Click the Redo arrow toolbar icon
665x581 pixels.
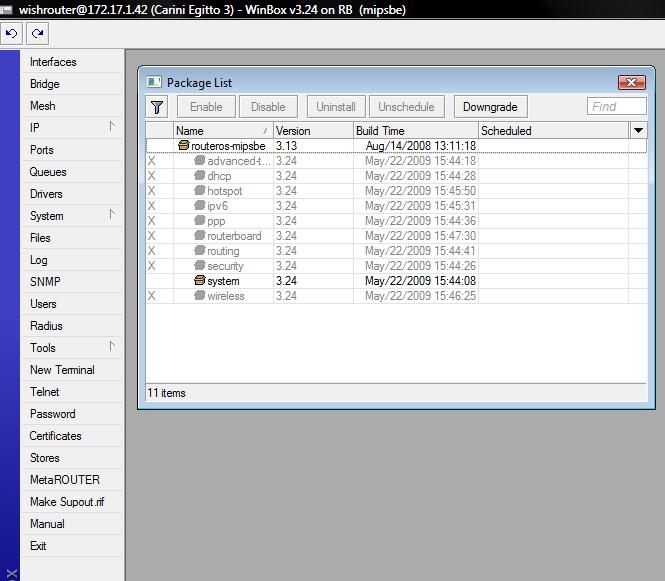37,34
